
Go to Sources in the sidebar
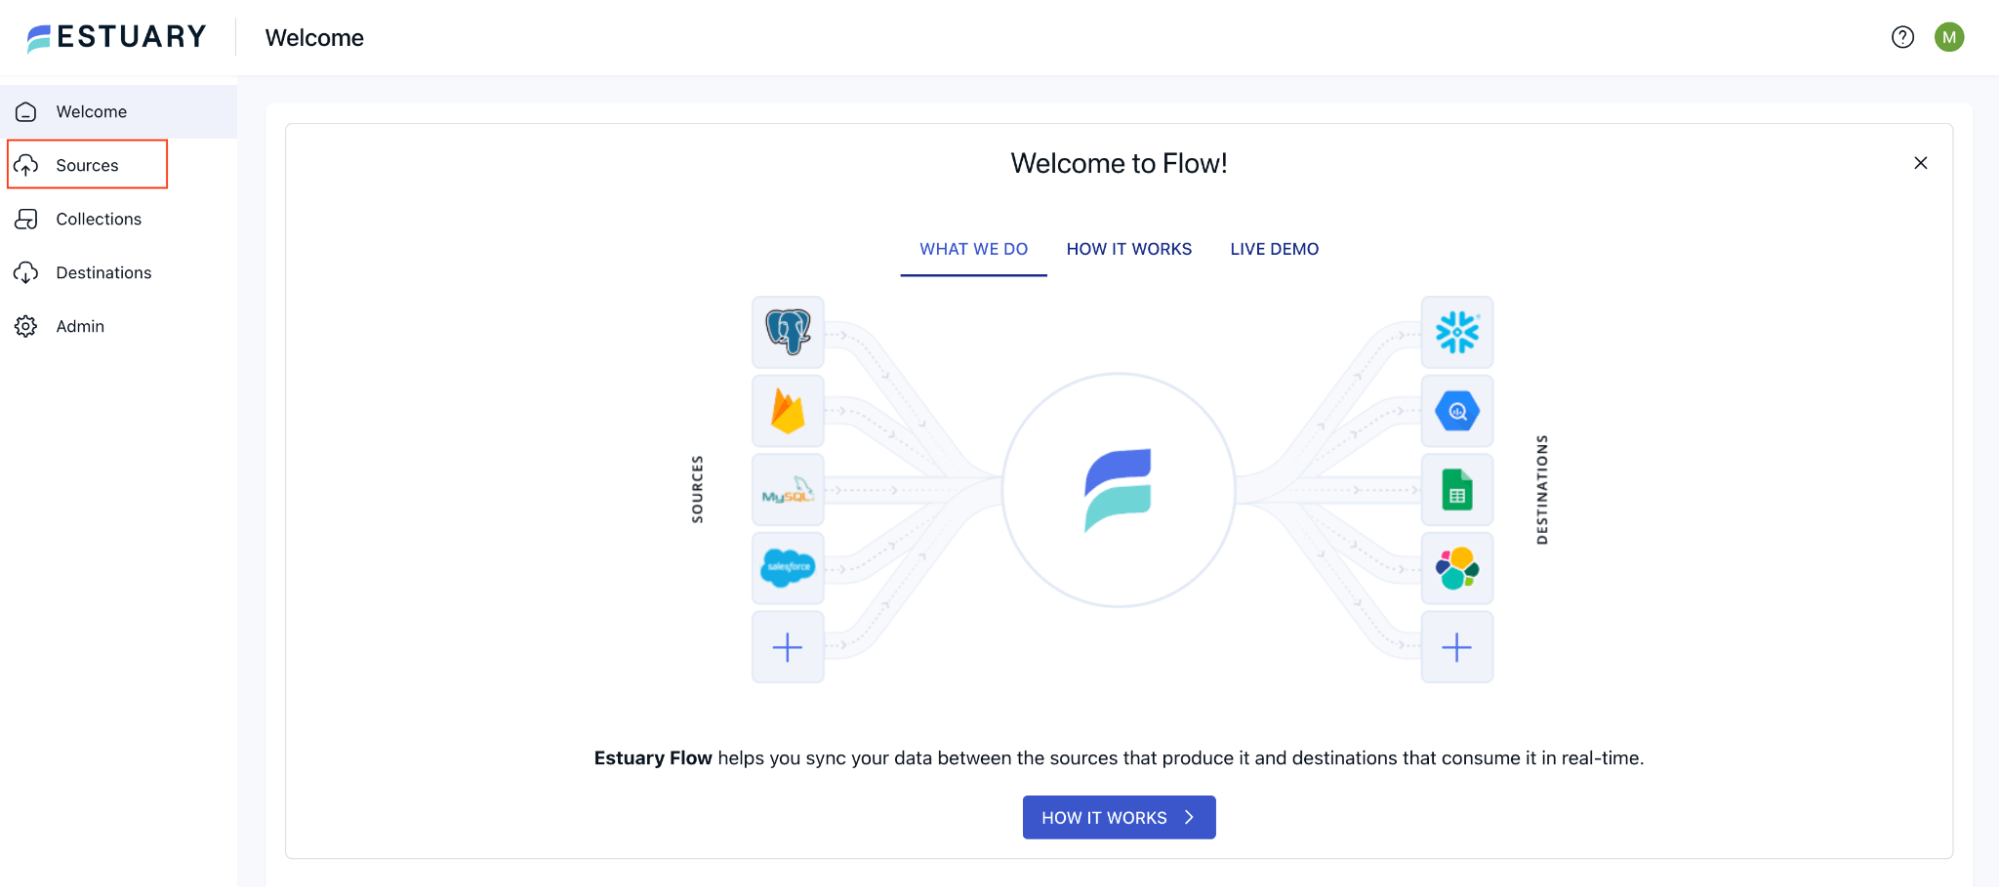click(x=118, y=165)
